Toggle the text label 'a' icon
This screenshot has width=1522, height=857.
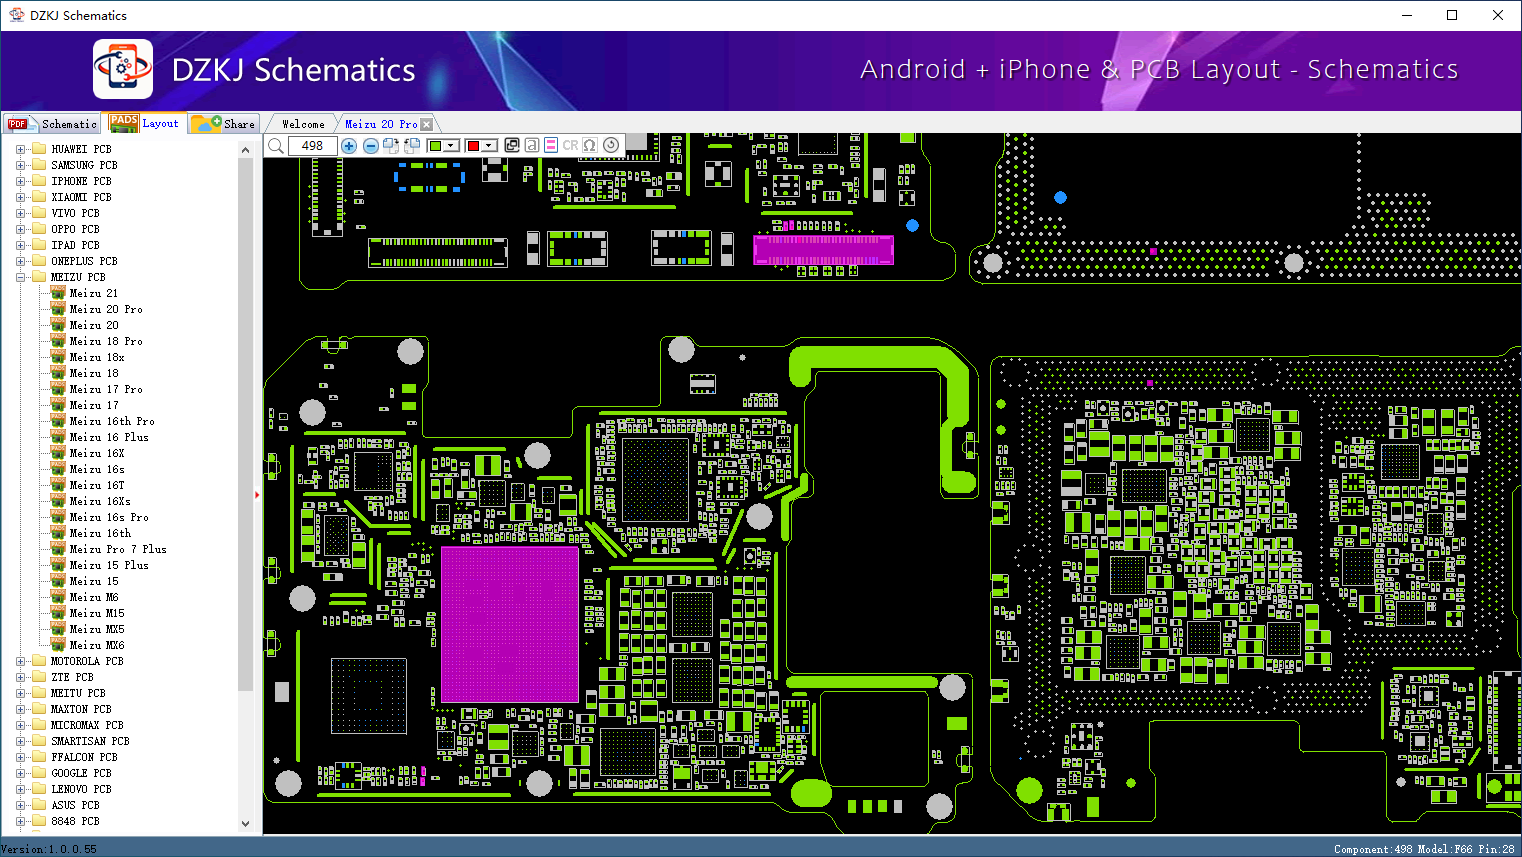(x=531, y=146)
